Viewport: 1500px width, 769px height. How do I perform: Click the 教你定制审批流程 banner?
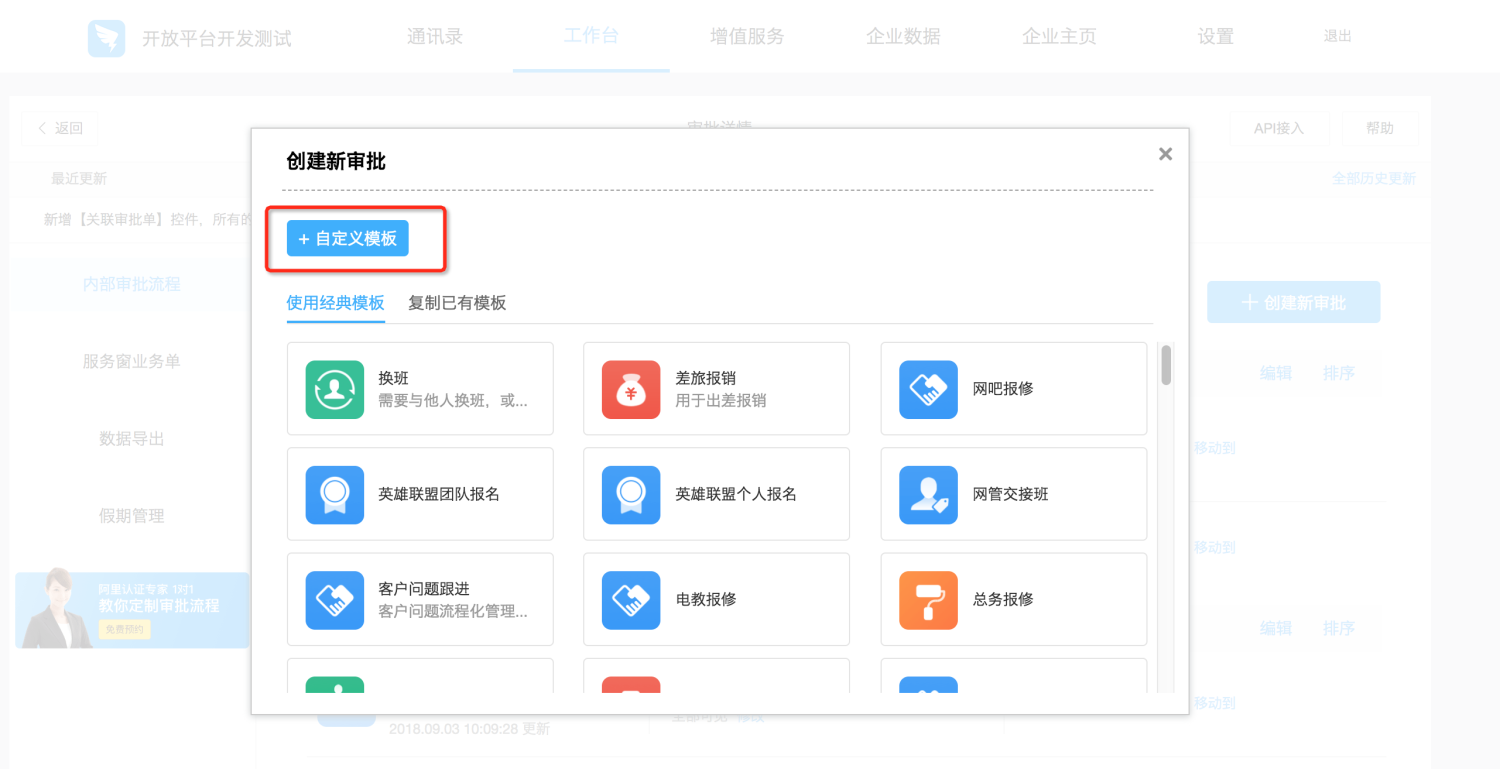tap(132, 610)
